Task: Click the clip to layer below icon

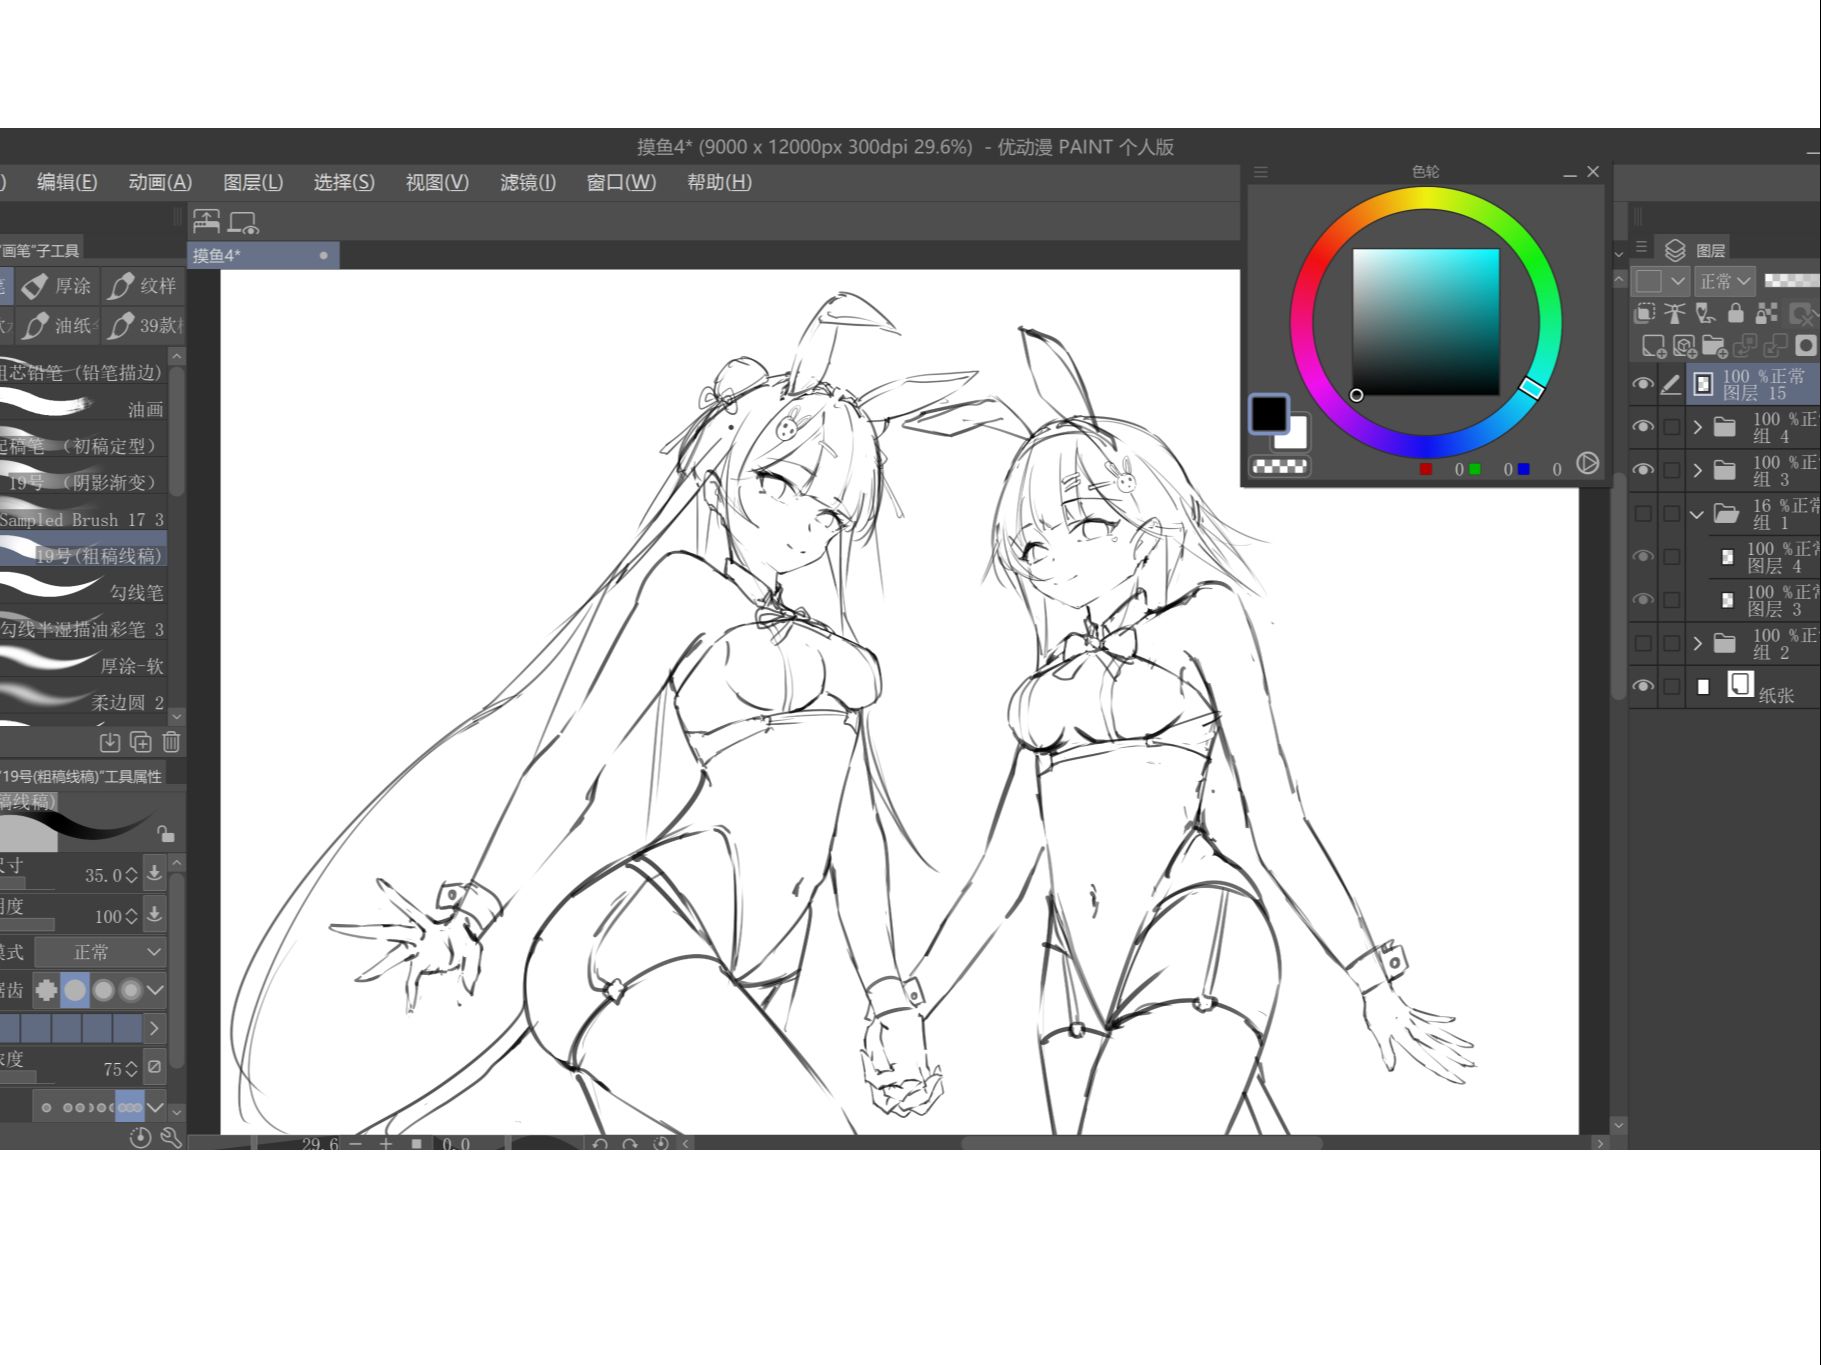Action: point(1644,313)
